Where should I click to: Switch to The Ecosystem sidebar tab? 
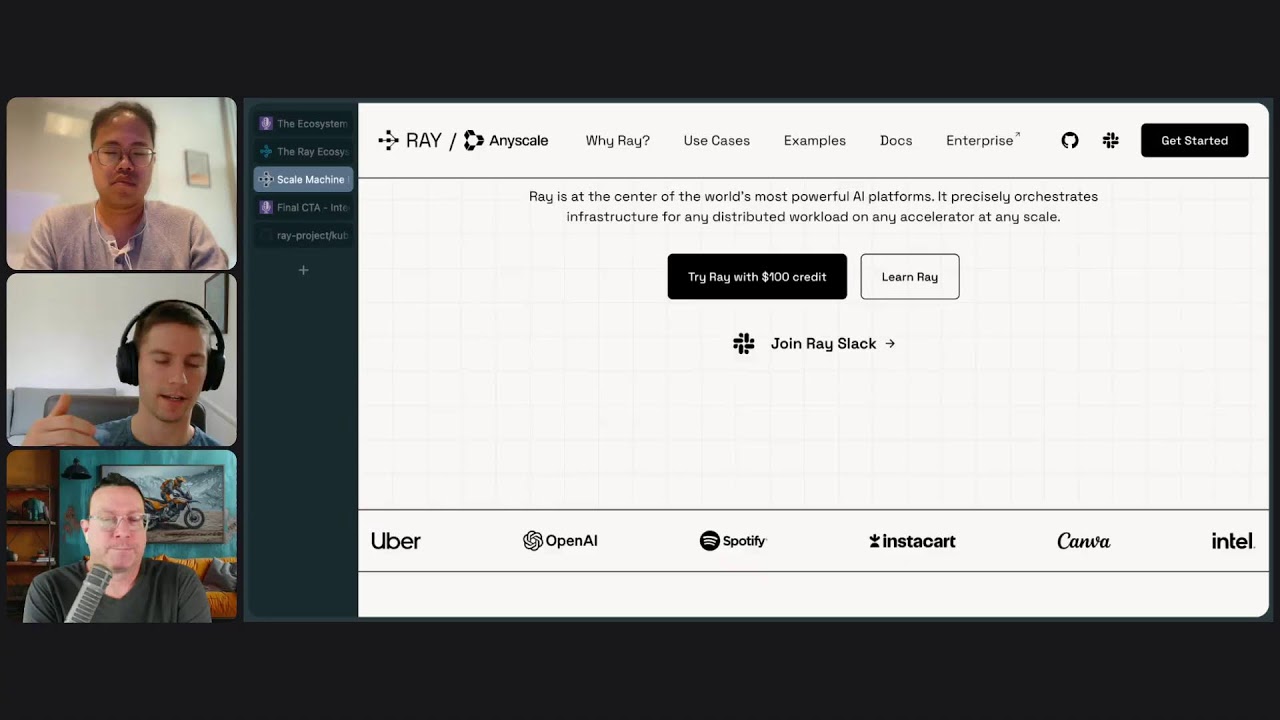[x=303, y=124]
